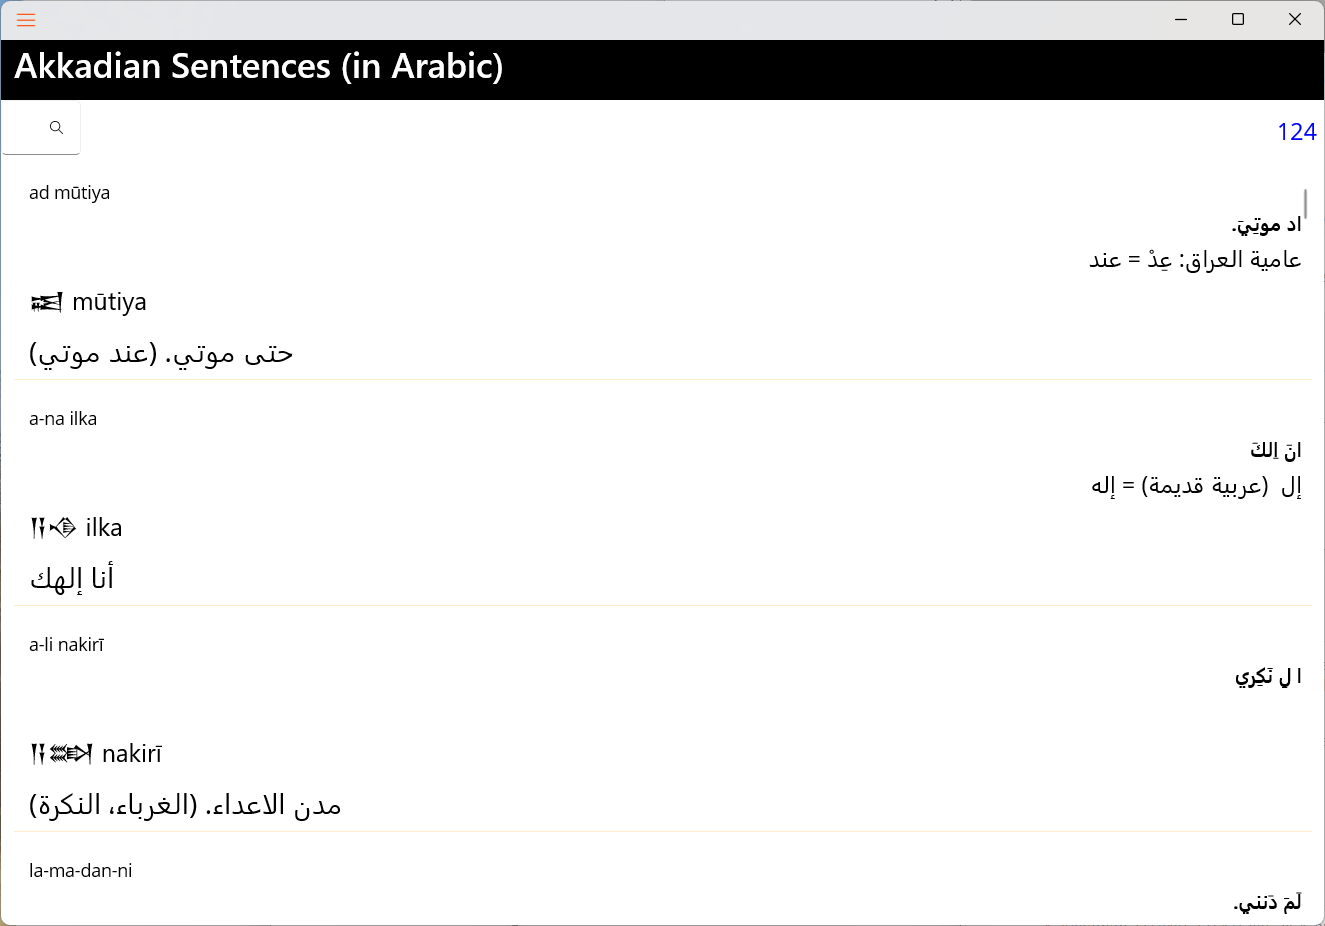1325x926 pixels.
Task: Click the cuneiform signs before nakirī
Action: (61, 754)
